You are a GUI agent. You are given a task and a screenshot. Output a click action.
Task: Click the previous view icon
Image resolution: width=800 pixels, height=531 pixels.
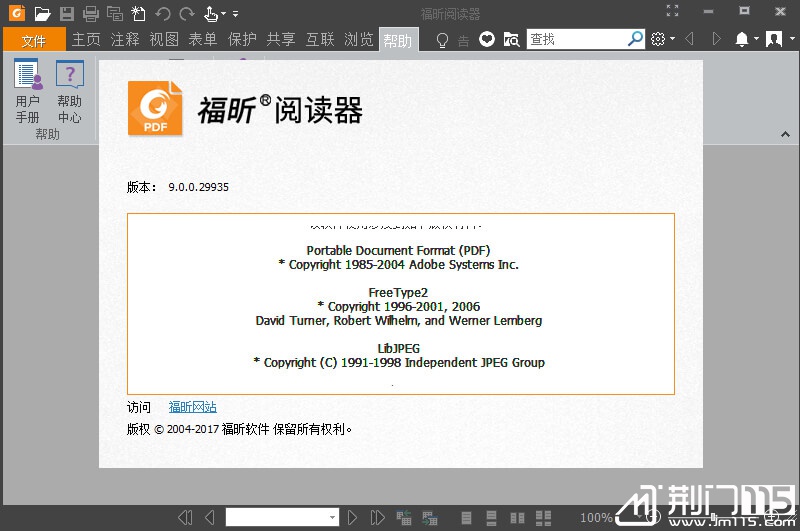pos(404,517)
